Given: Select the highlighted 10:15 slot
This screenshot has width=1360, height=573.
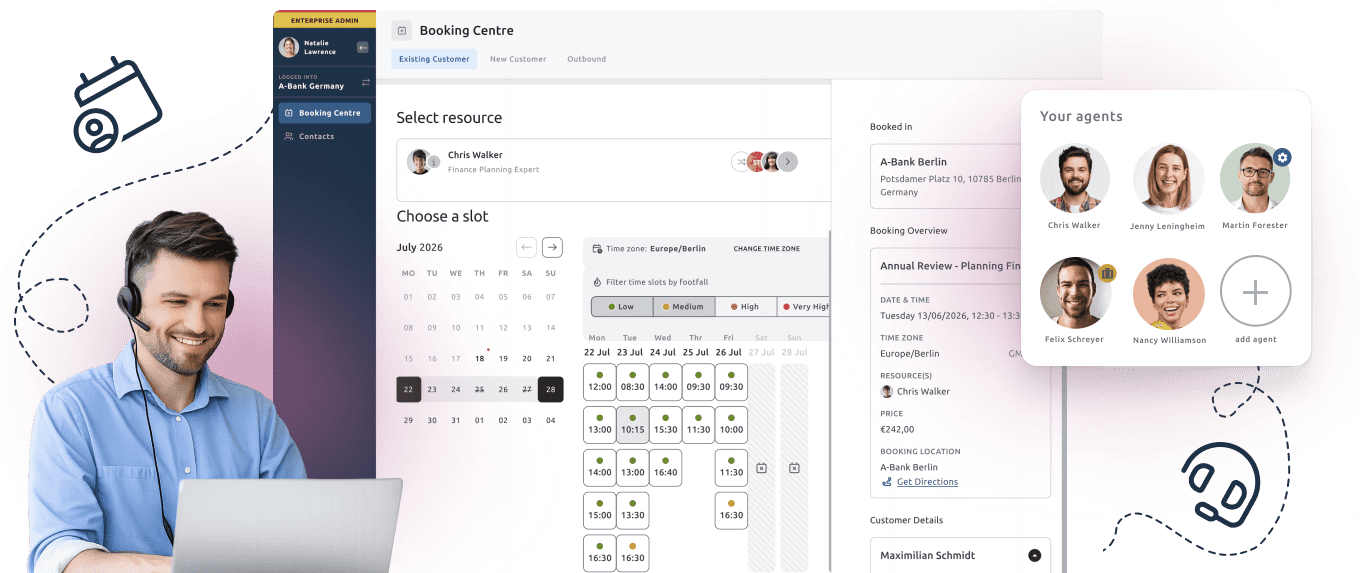Looking at the screenshot, I should 633,425.
